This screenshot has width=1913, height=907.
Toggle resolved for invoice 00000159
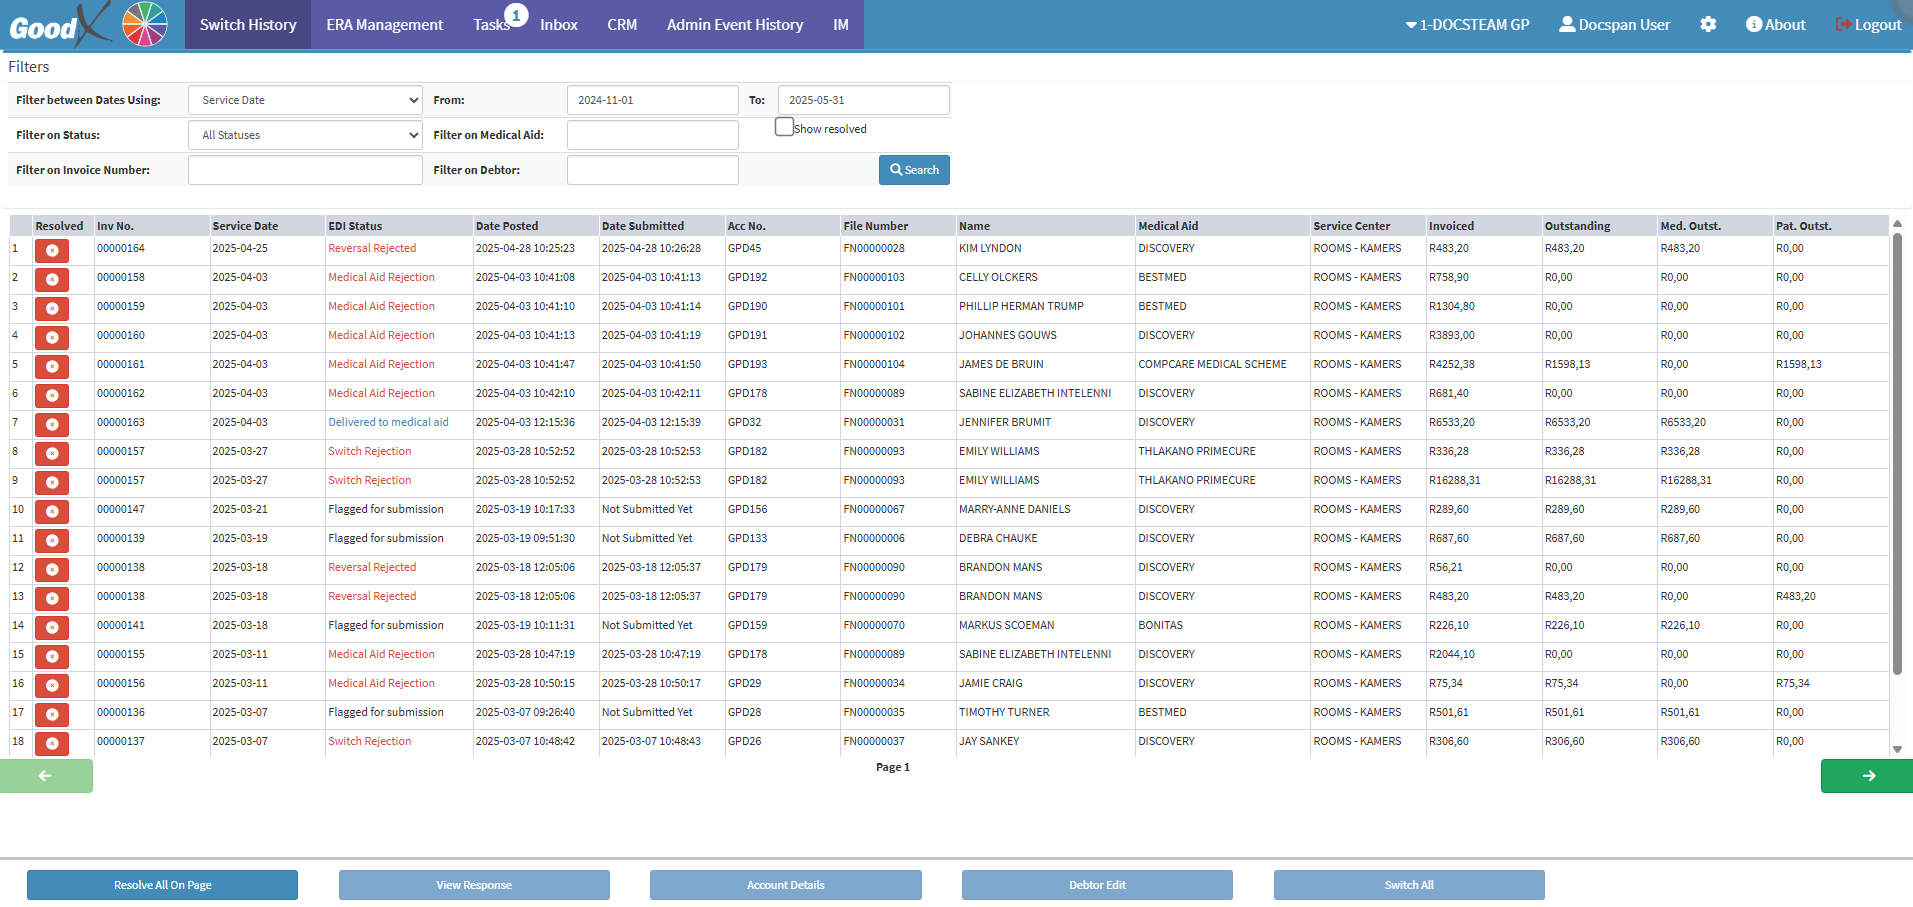click(52, 308)
